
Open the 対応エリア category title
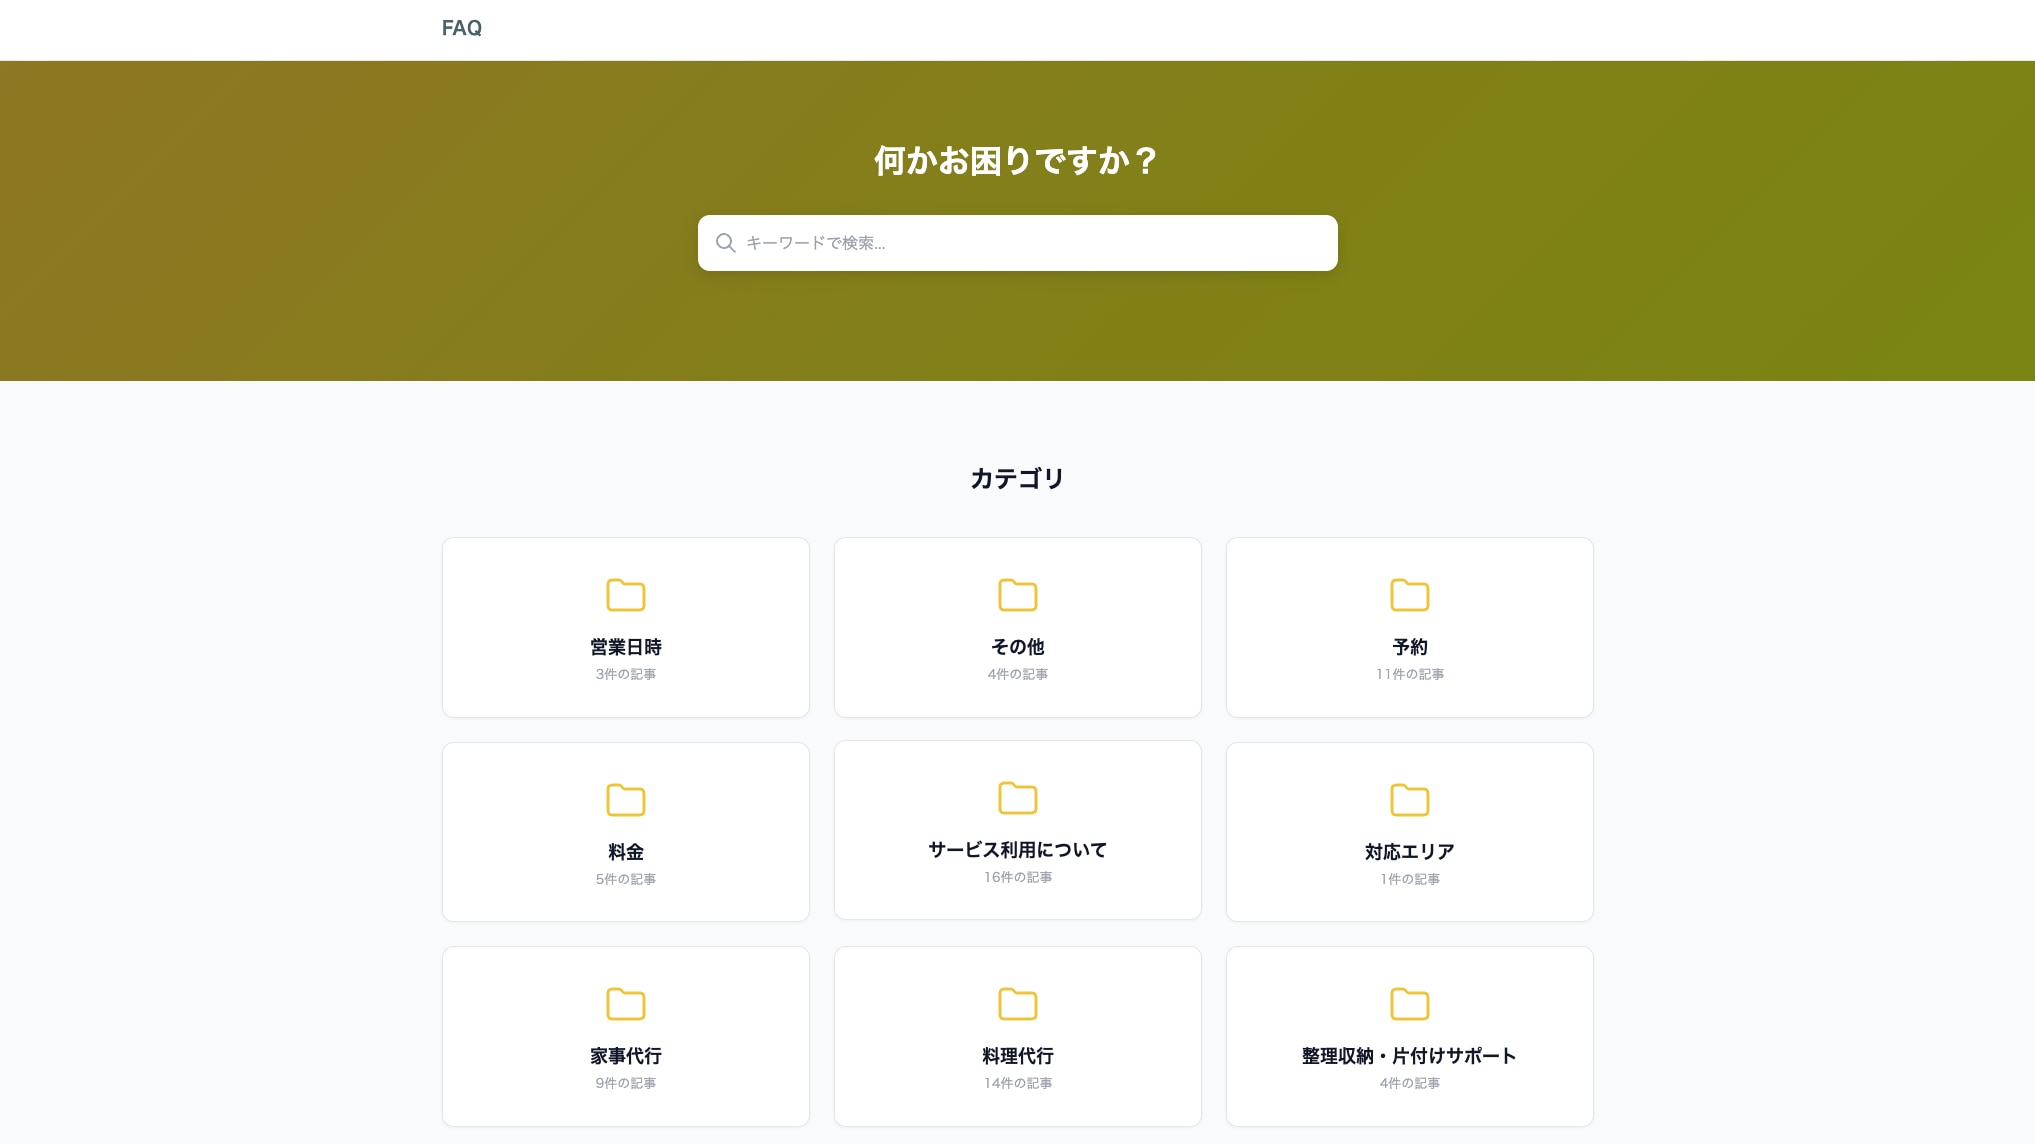pyautogui.click(x=1409, y=852)
